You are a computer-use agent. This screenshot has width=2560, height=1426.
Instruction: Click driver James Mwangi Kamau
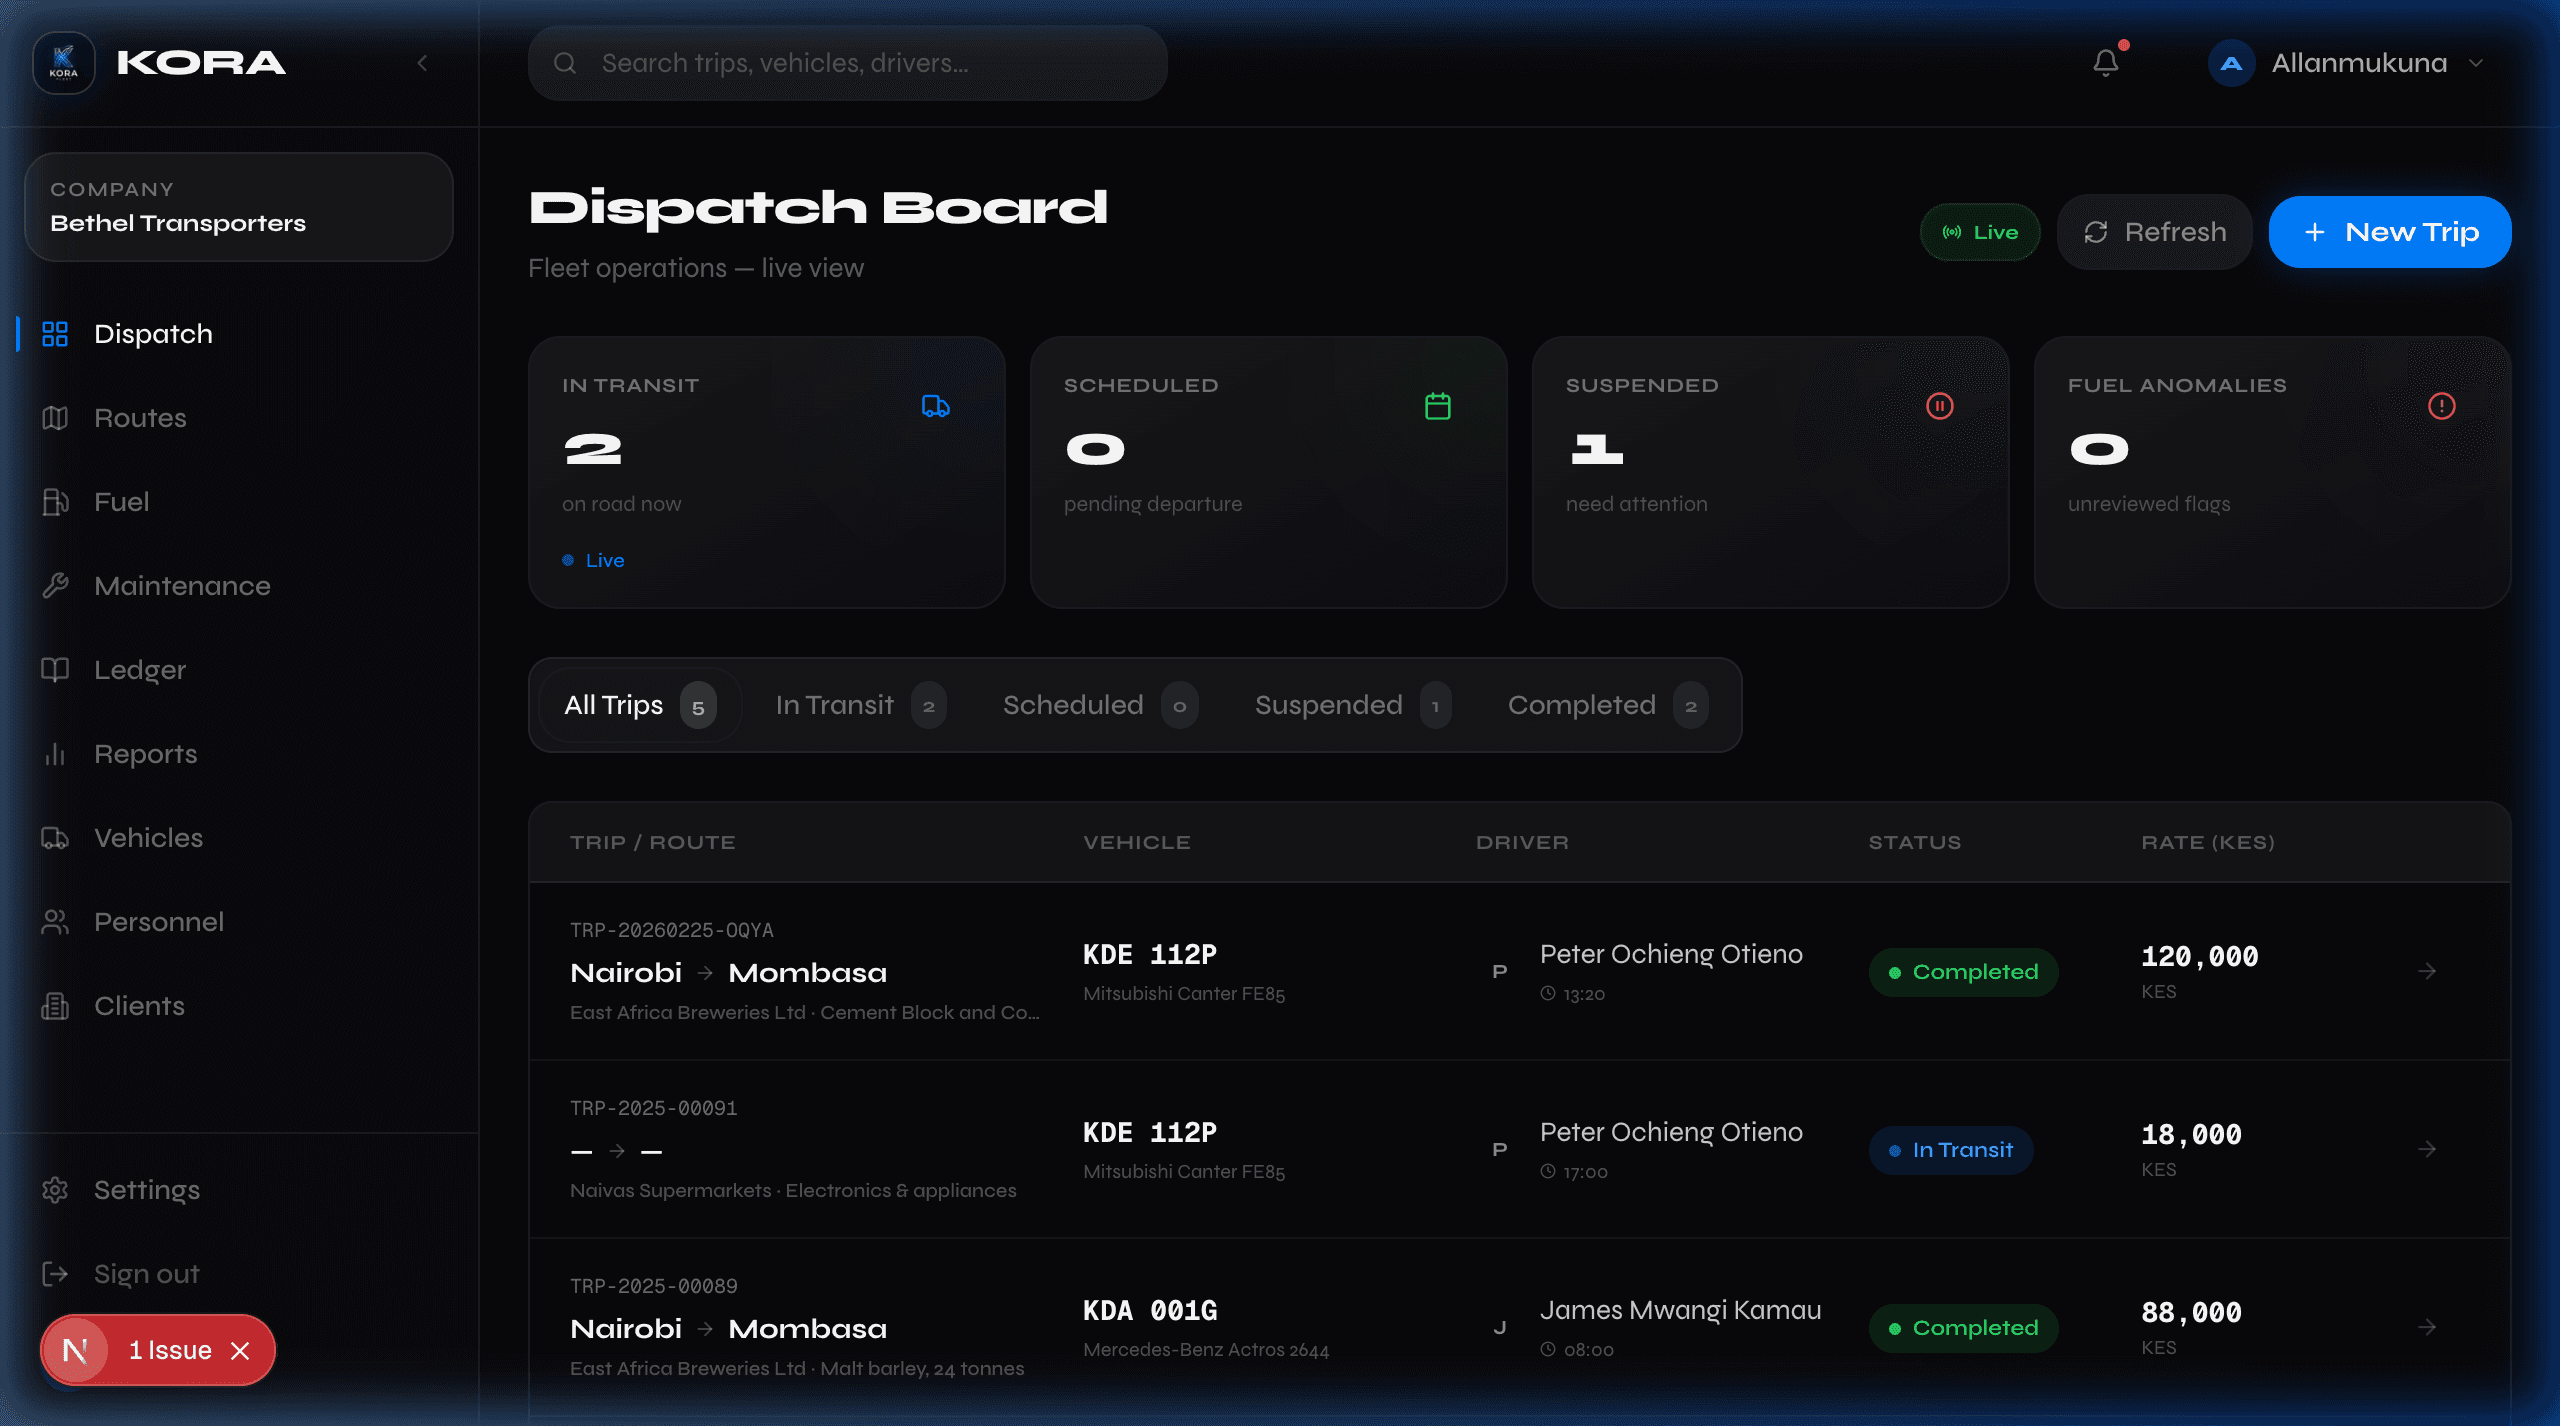click(1680, 1310)
